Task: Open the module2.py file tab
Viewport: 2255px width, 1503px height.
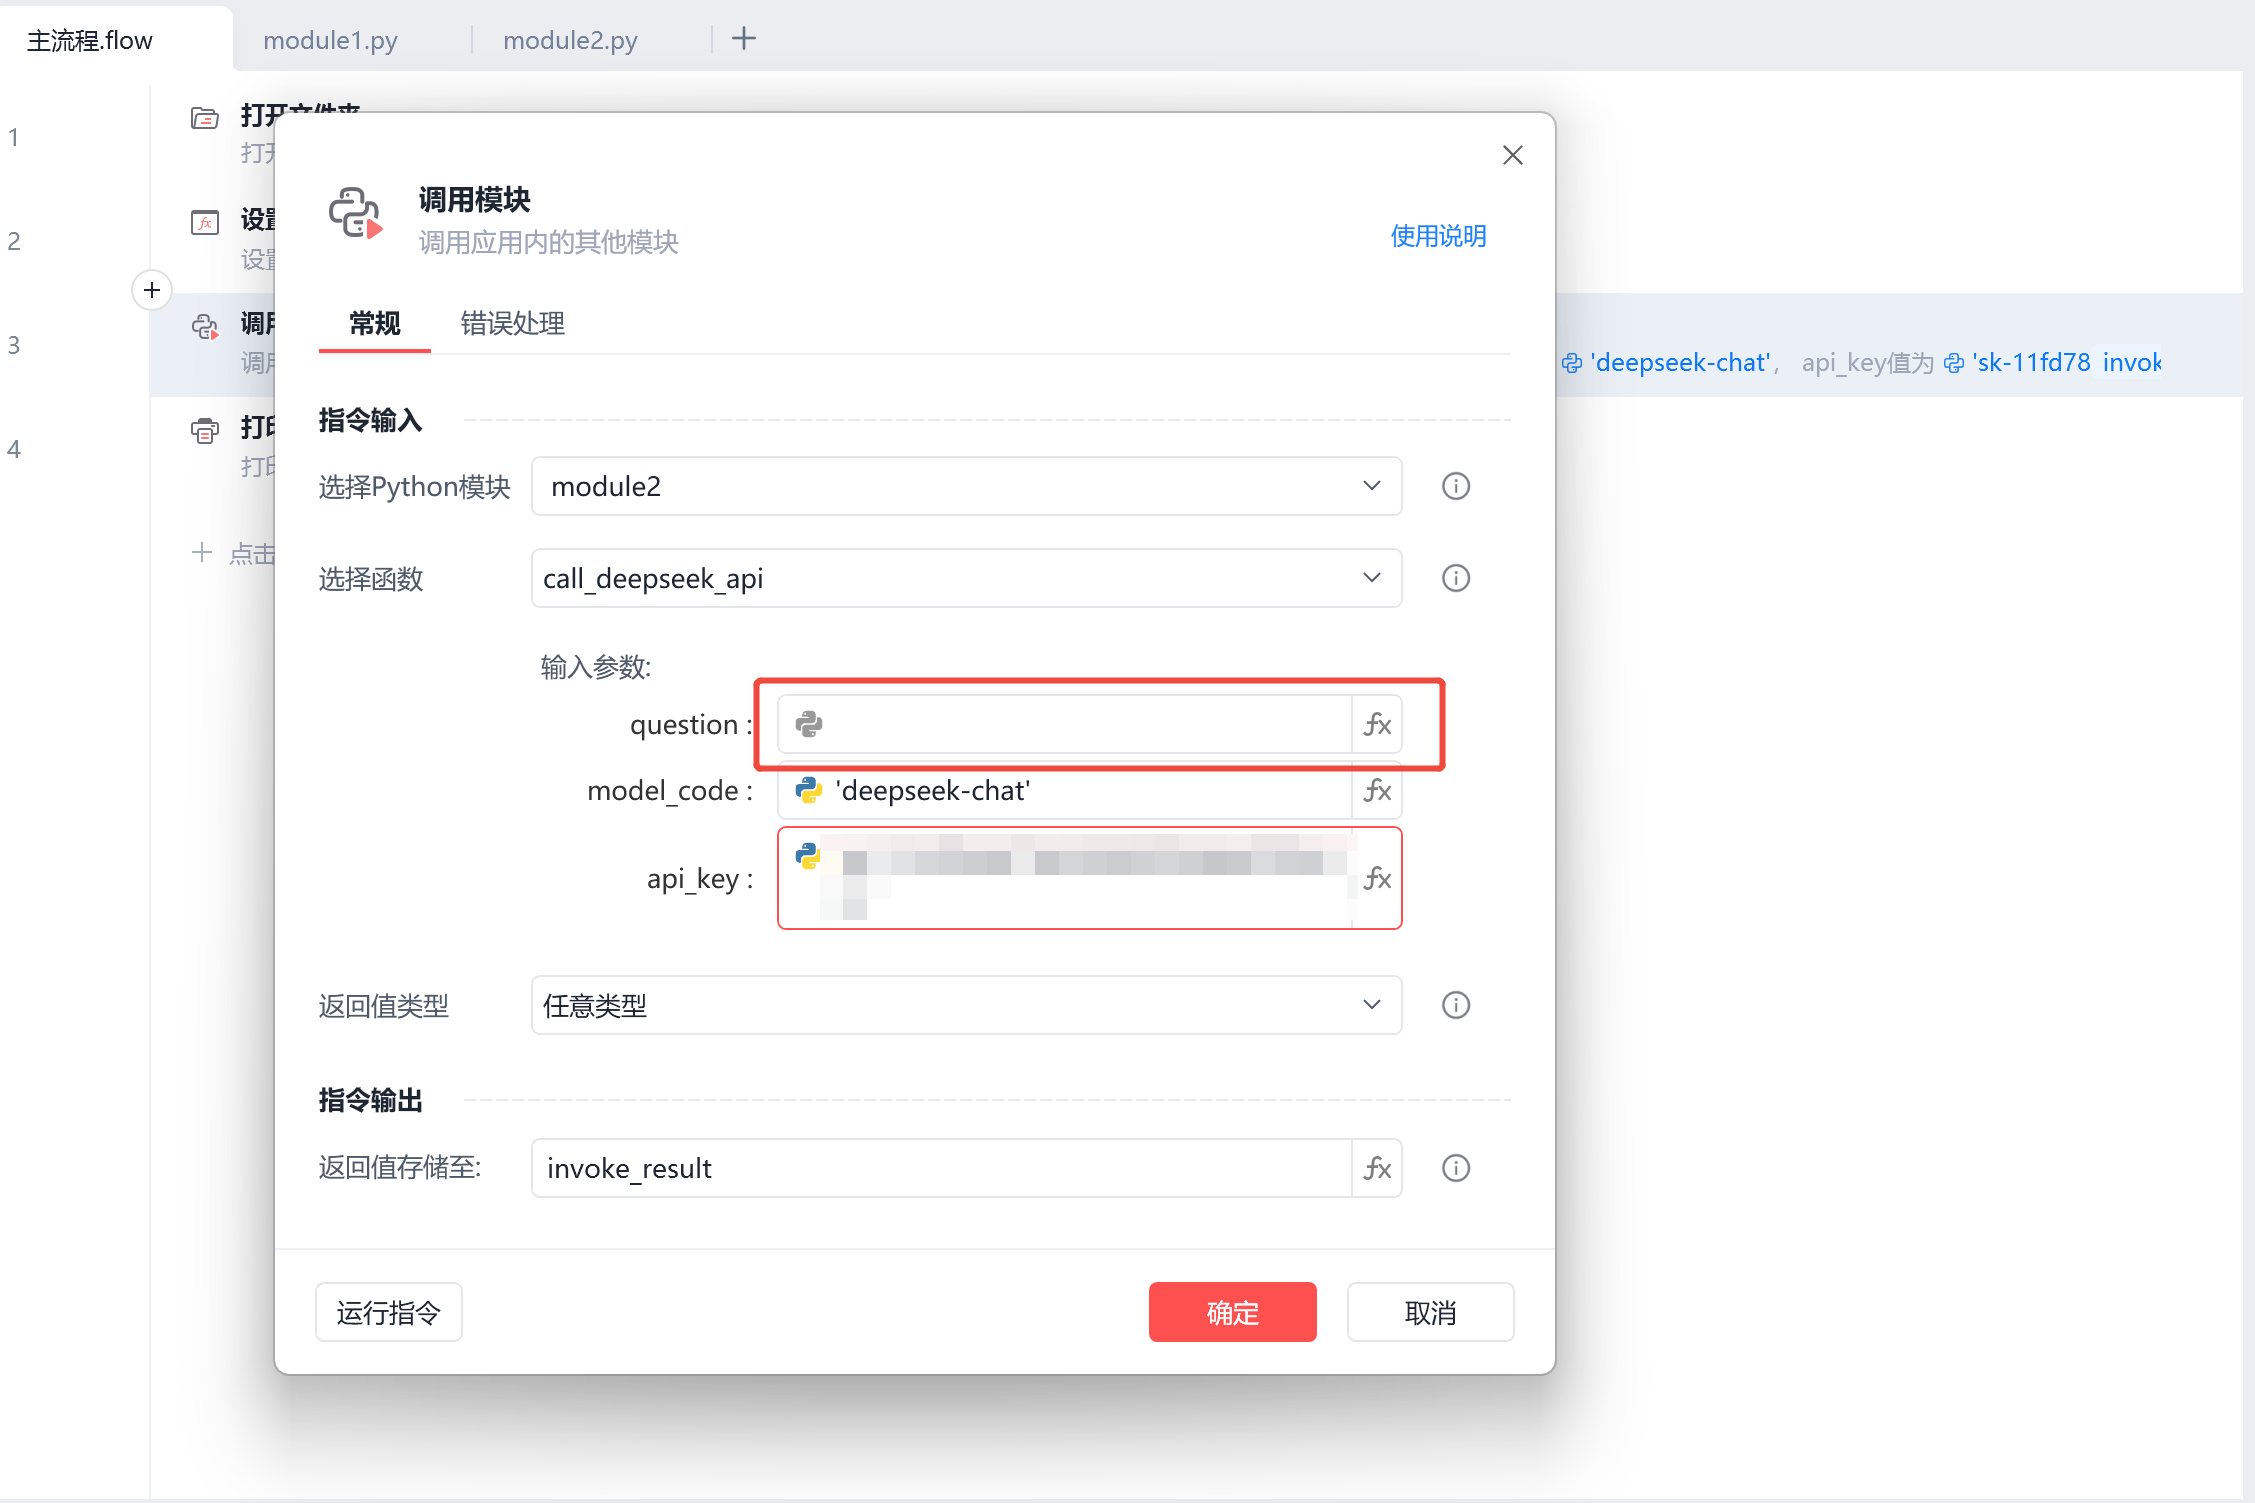Action: tap(570, 40)
